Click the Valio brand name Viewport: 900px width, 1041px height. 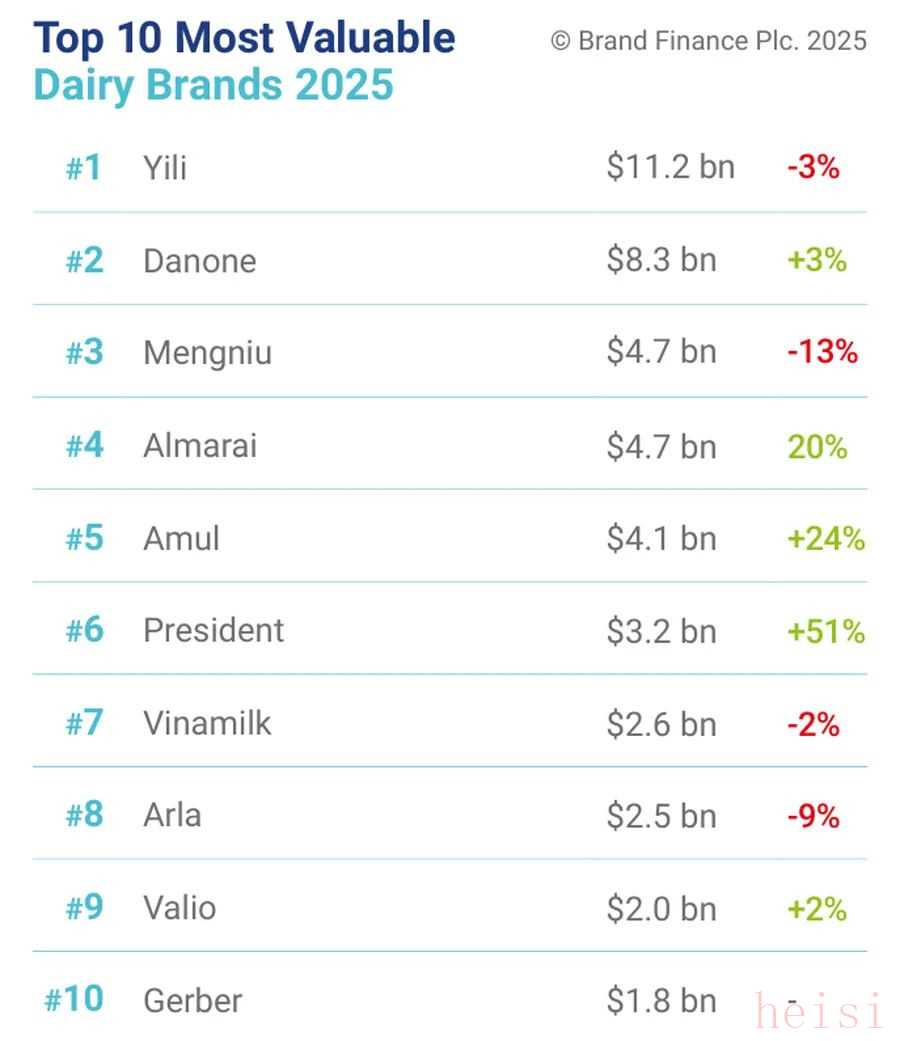click(x=179, y=908)
